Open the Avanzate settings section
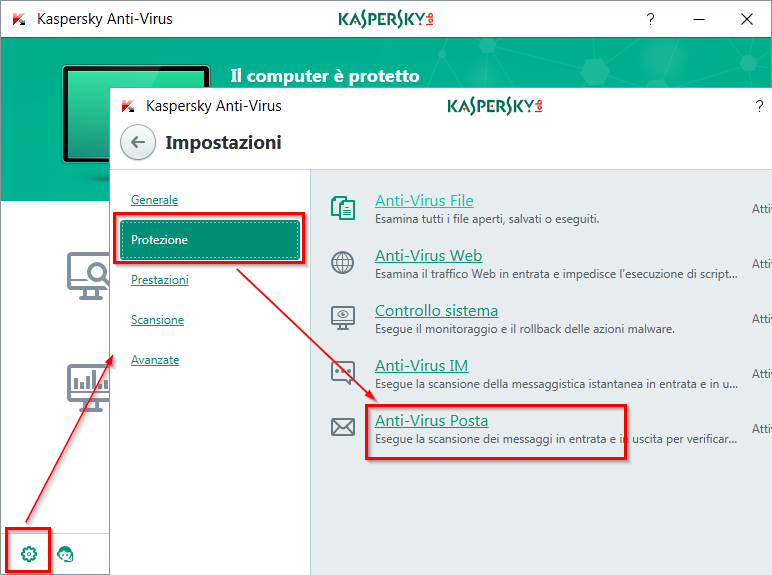The image size is (772, 575). tap(155, 360)
